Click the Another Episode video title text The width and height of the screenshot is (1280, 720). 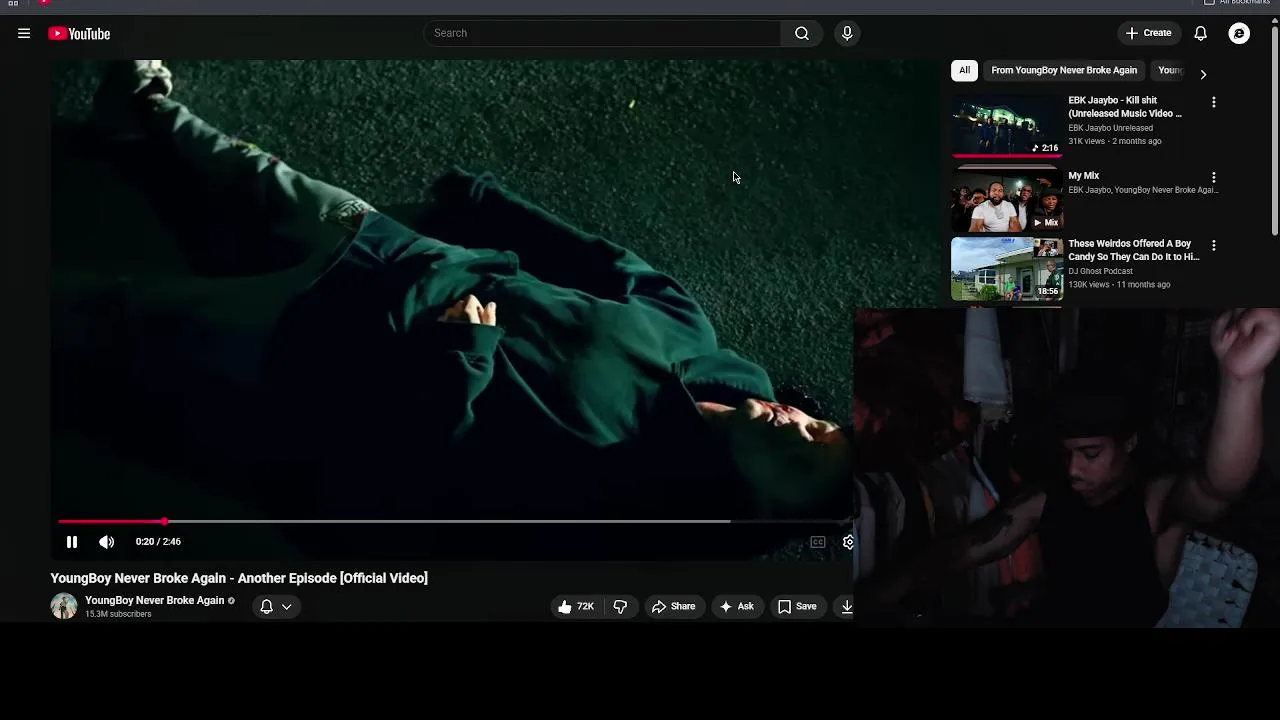pyautogui.click(x=239, y=578)
